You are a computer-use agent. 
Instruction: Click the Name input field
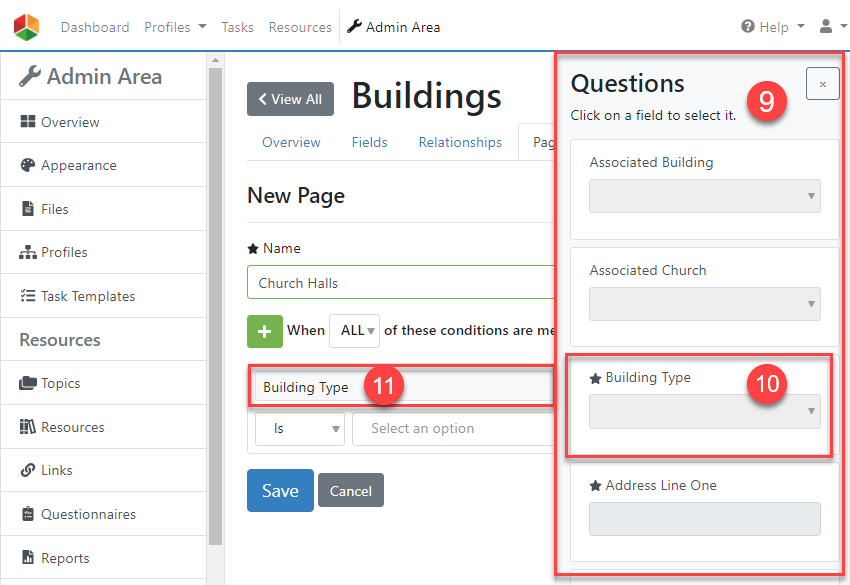tap(400, 283)
